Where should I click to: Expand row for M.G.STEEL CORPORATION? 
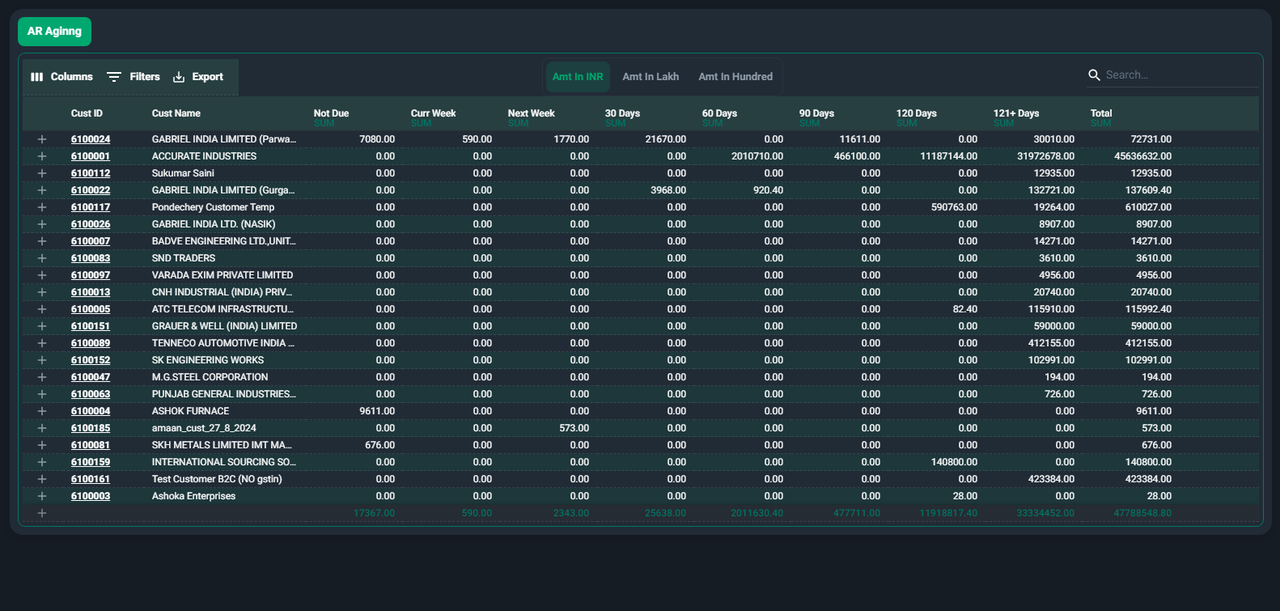pyautogui.click(x=42, y=377)
